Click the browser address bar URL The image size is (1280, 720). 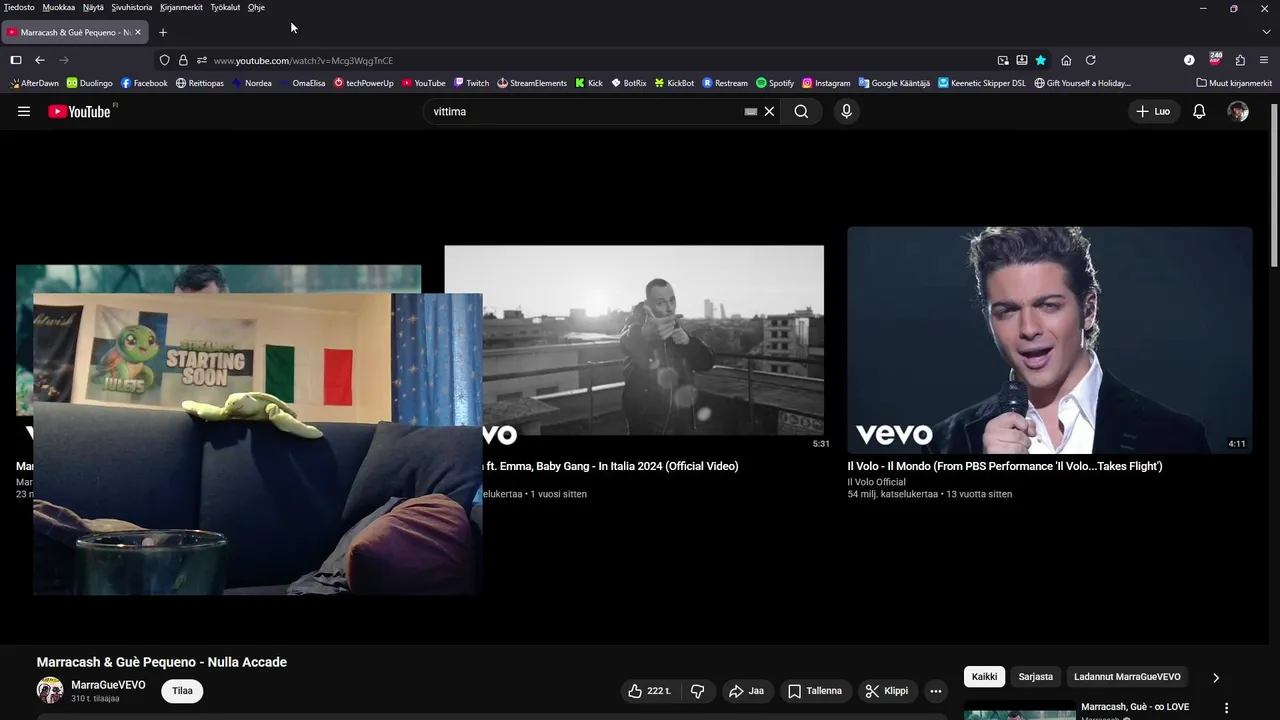(303, 60)
